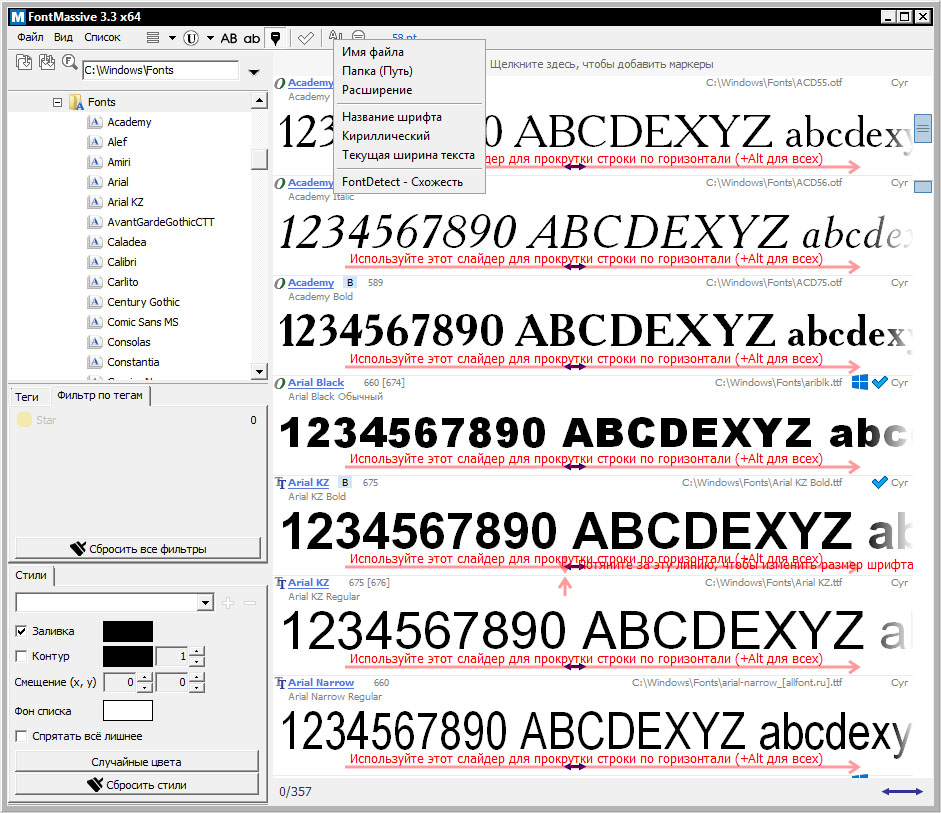Viewport: 941px width, 813px height.
Task: Check Спрятать всё лишнее option
Action: pyautogui.click(x=21, y=736)
